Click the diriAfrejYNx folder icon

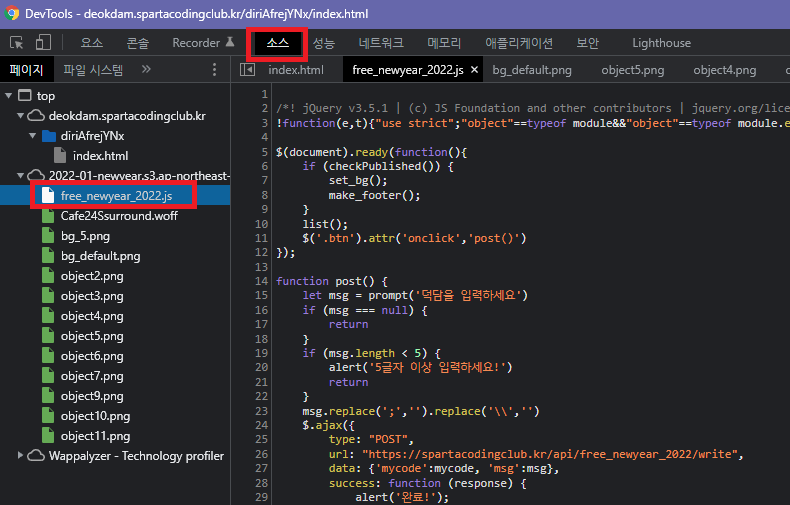[x=48, y=136]
